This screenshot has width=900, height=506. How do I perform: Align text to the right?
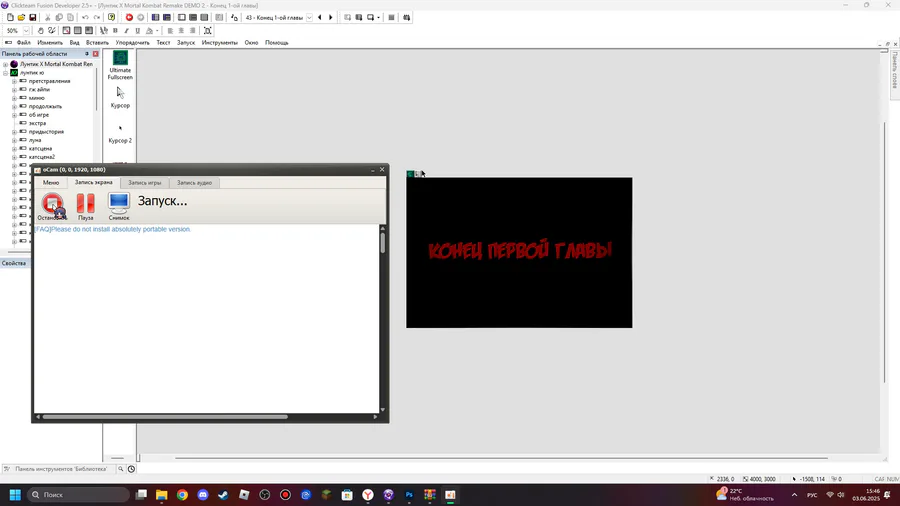click(x=192, y=30)
